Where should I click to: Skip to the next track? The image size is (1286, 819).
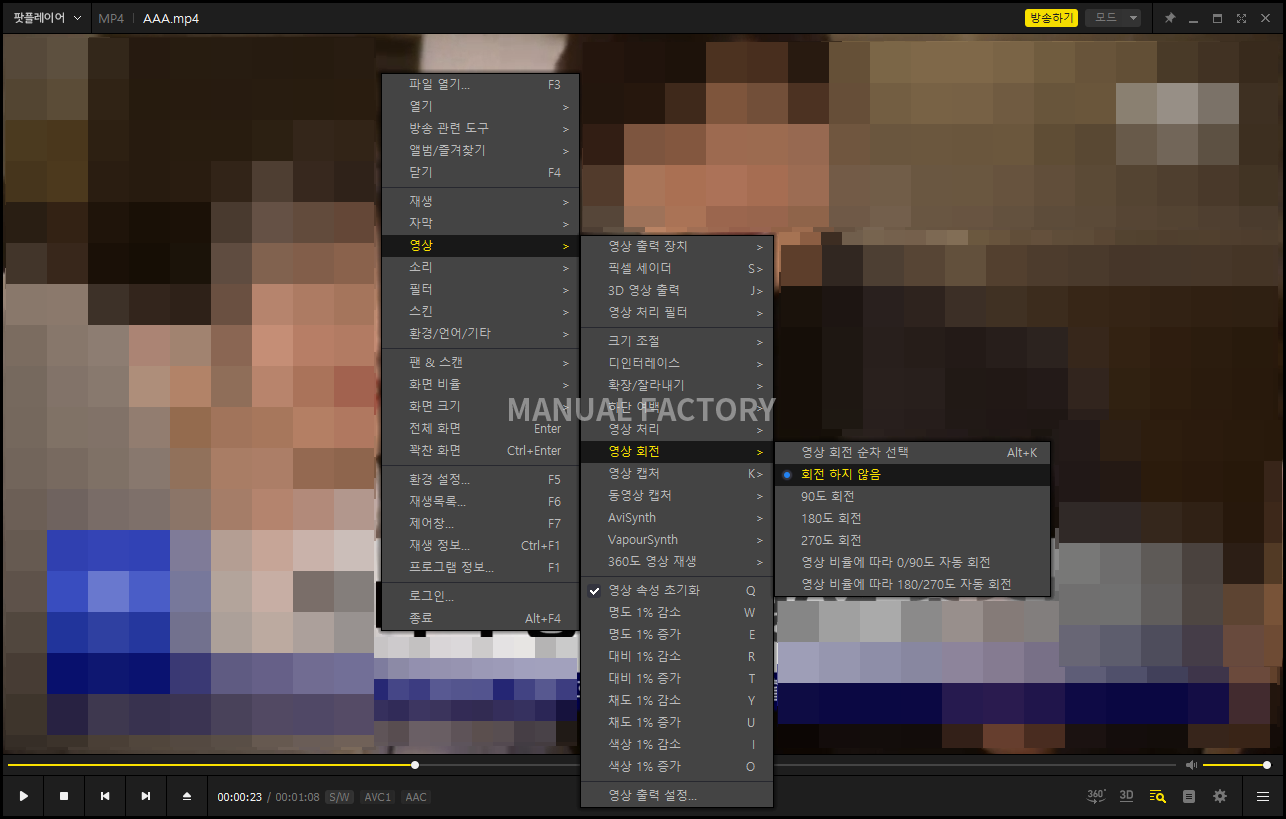(x=146, y=796)
